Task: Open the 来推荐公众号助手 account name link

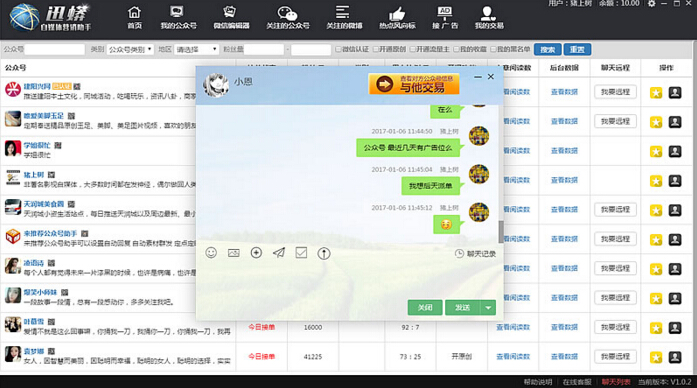Action: (50, 233)
